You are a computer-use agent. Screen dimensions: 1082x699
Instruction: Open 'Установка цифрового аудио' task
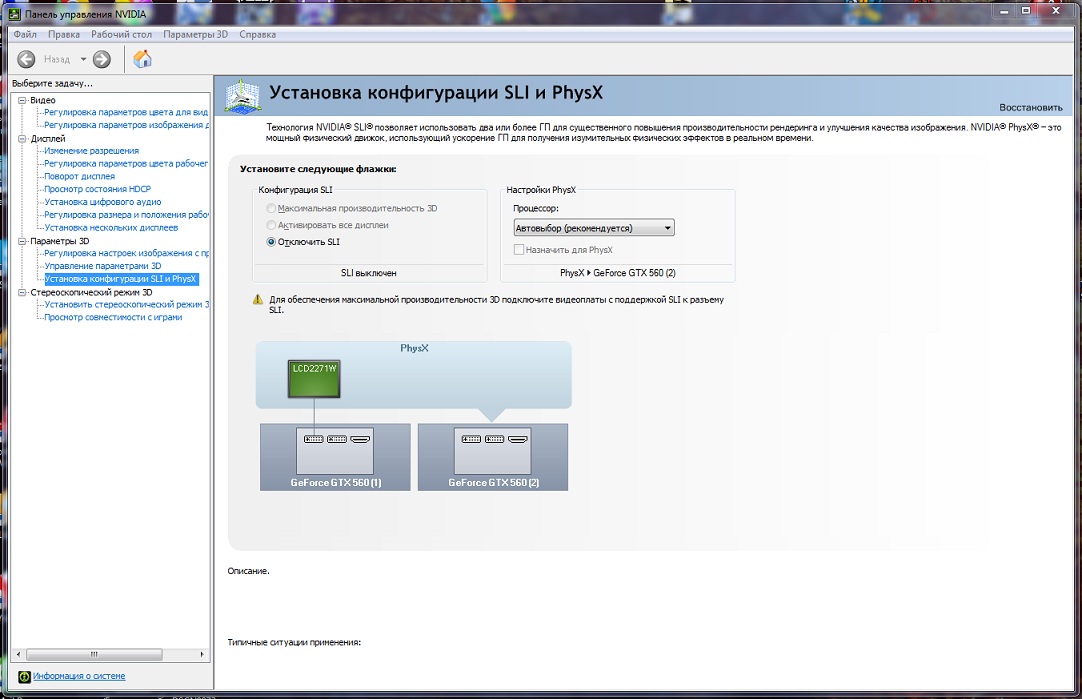[103, 201]
